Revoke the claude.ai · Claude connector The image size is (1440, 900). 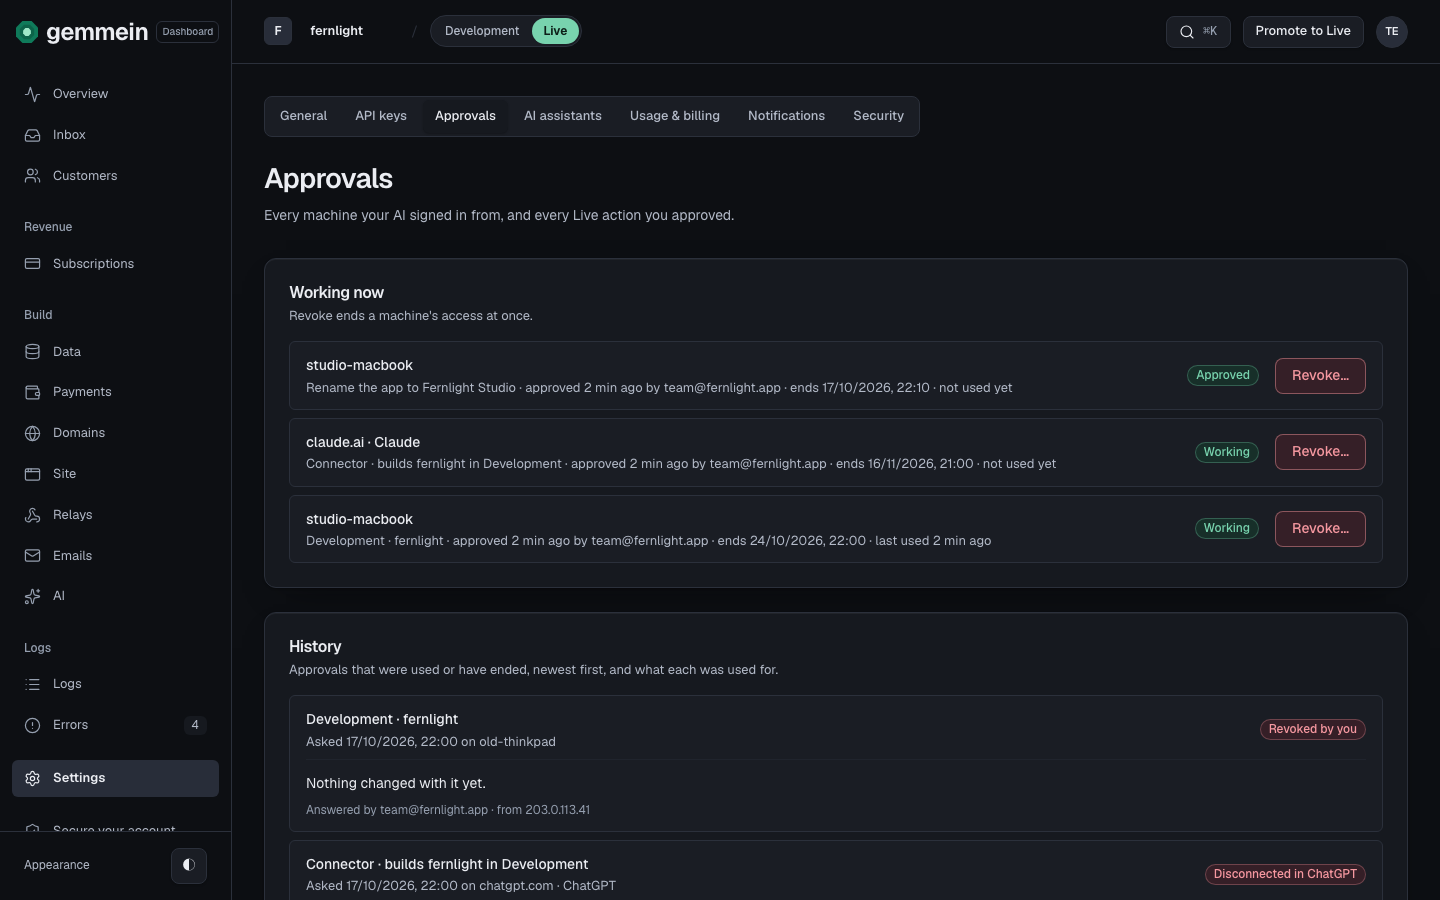point(1320,452)
